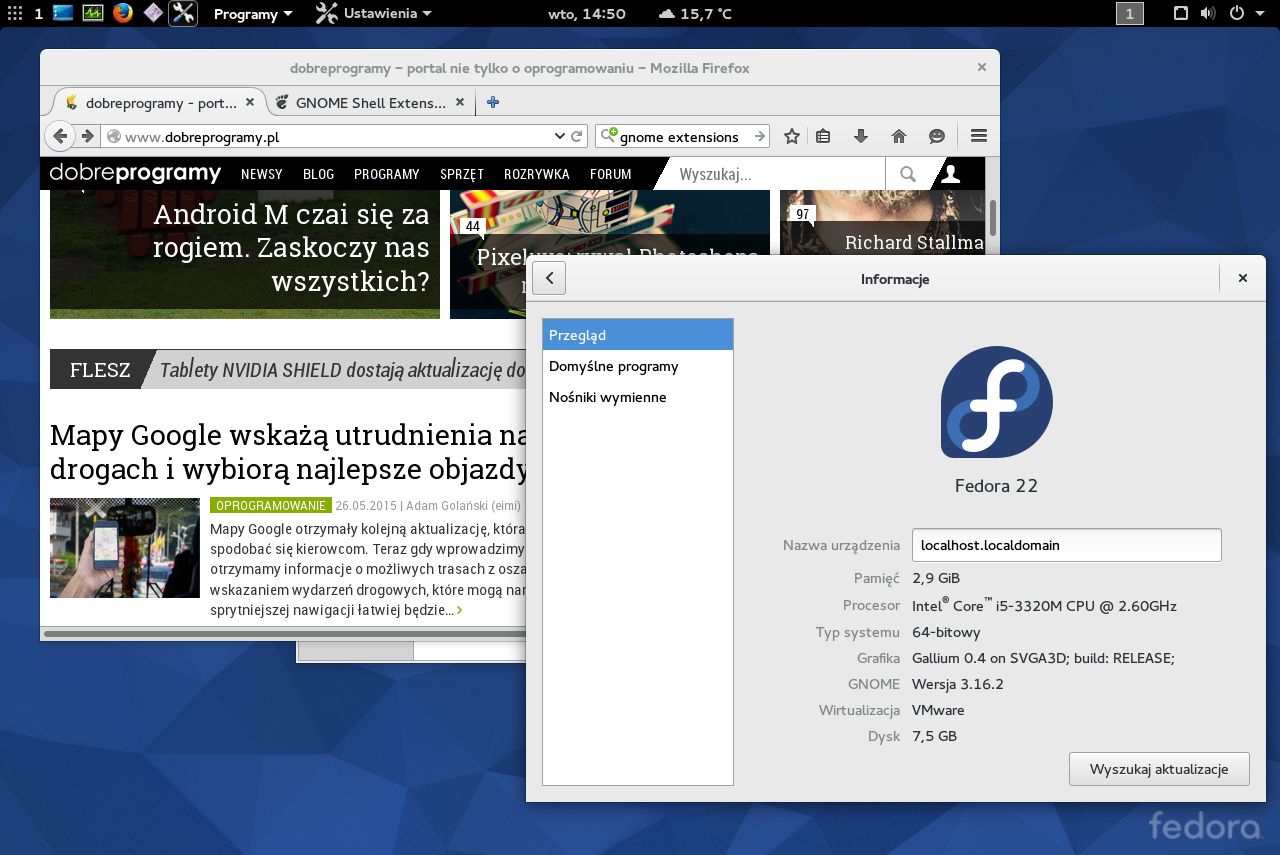Screen dimensions: 1280x855
Task: Click the FLESZ NVIDIA SHIELD headline
Action: [344, 370]
